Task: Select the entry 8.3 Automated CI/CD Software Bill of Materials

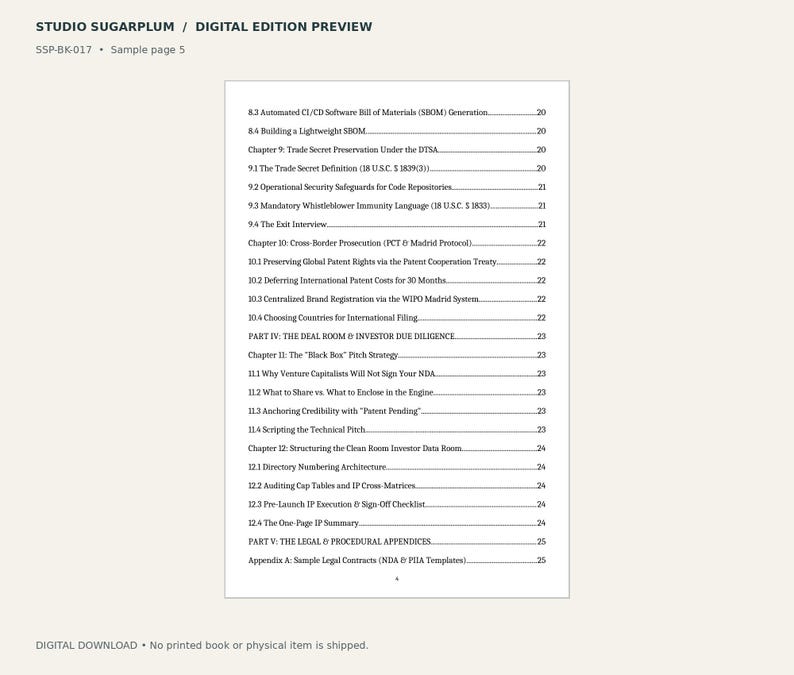Action: [397, 112]
